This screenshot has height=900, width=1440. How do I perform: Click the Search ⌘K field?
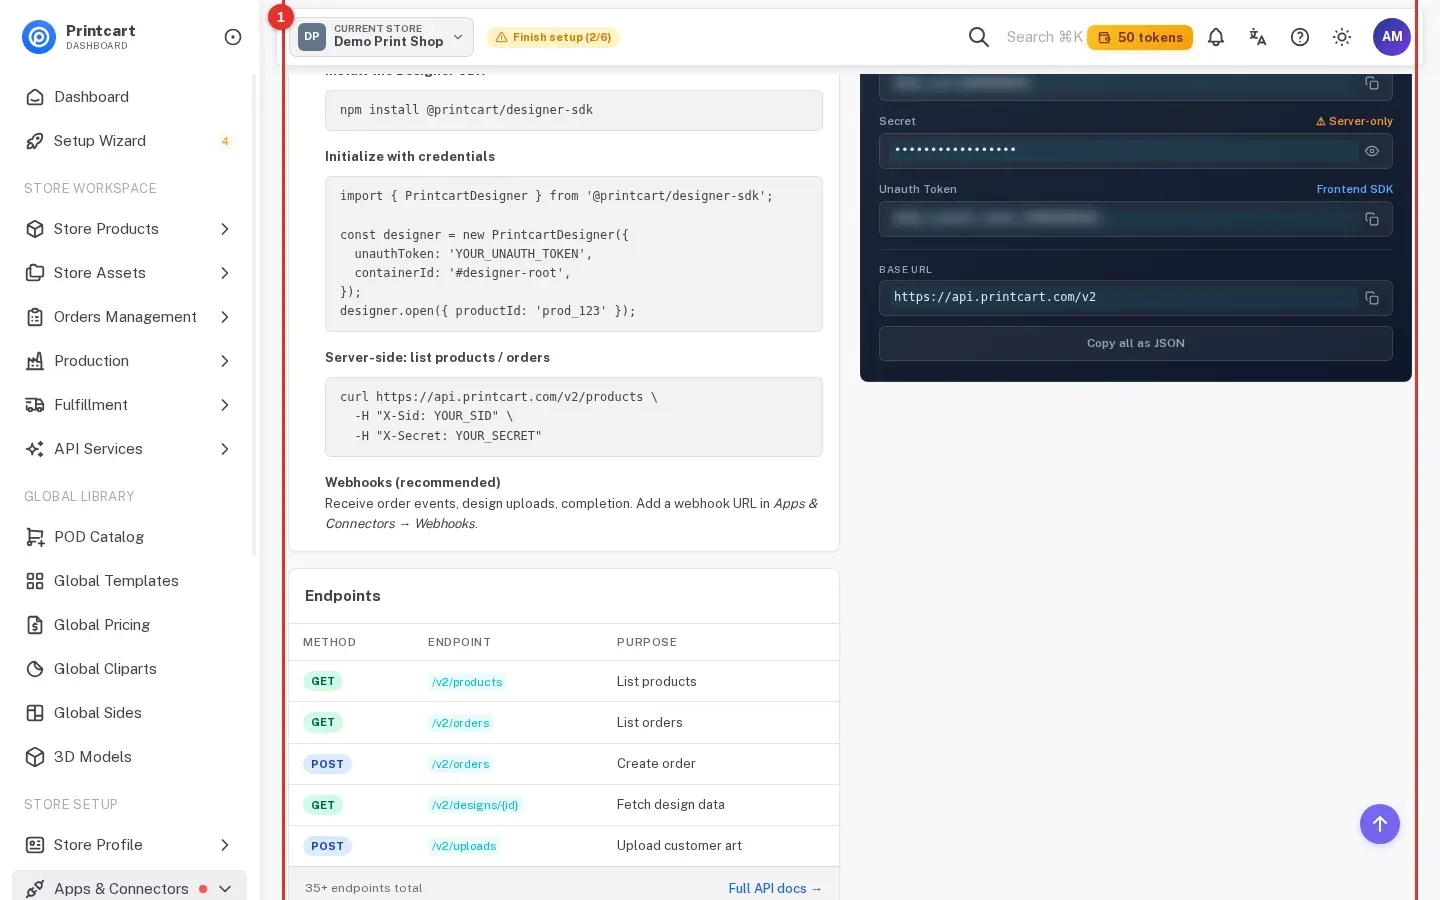pos(1044,37)
